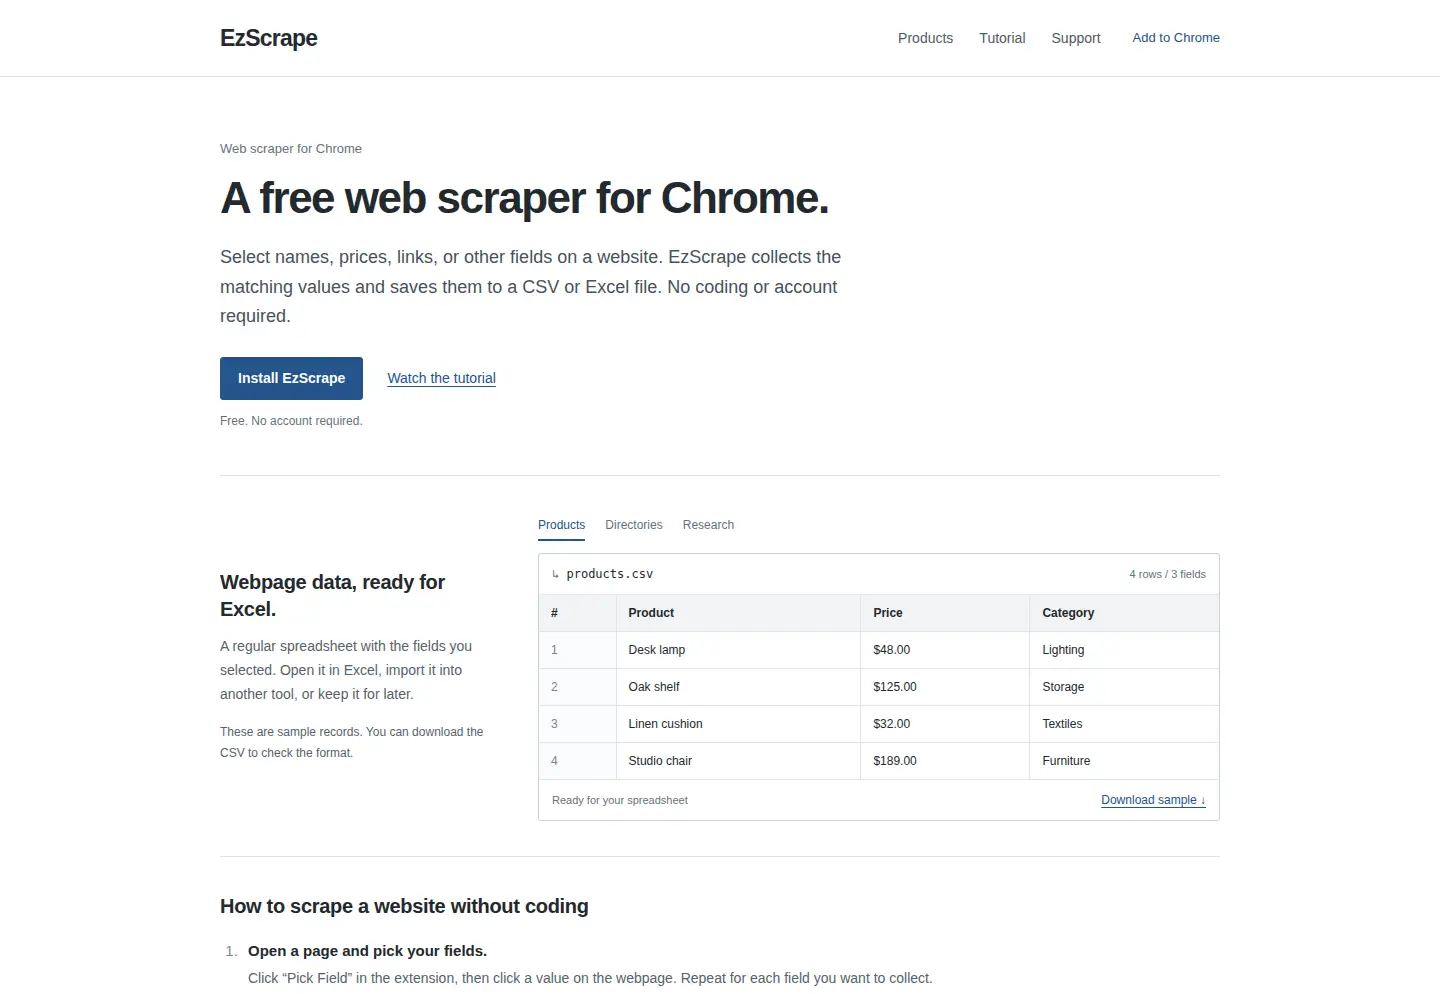Click the EzScrape logo
This screenshot has height=1000, width=1440.
point(269,38)
